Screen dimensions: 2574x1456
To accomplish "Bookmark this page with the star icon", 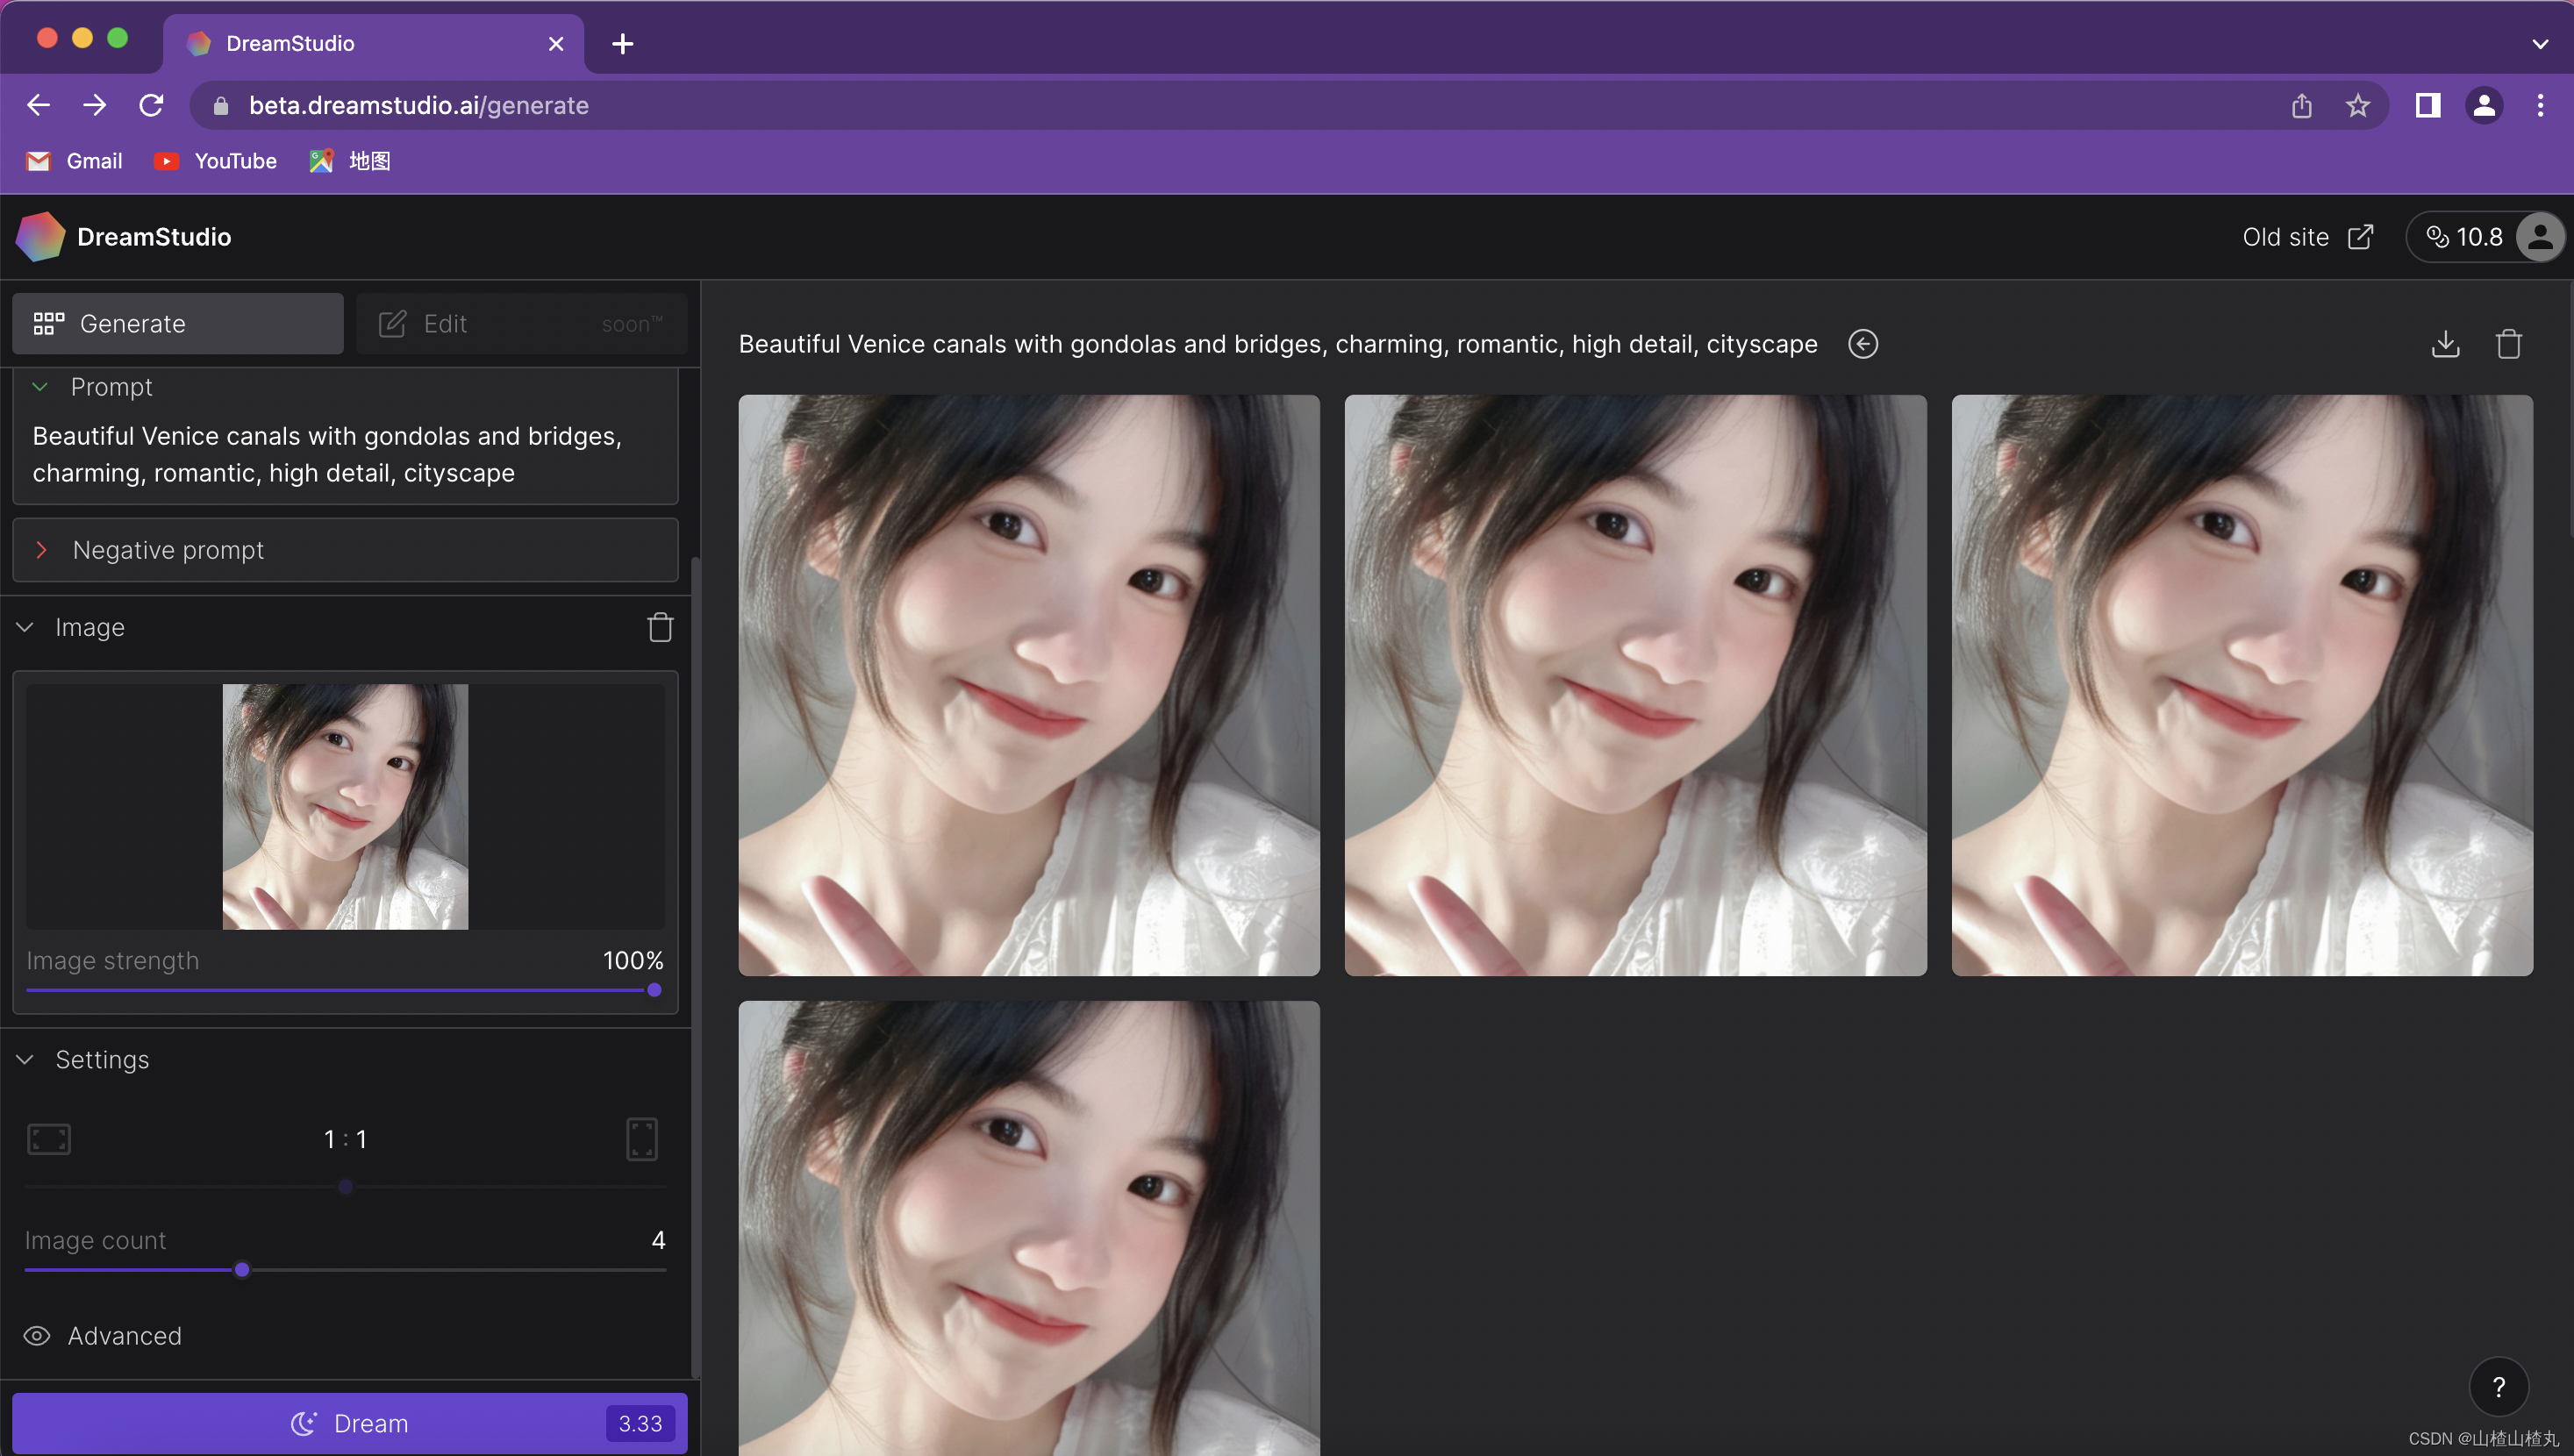I will [x=2357, y=105].
